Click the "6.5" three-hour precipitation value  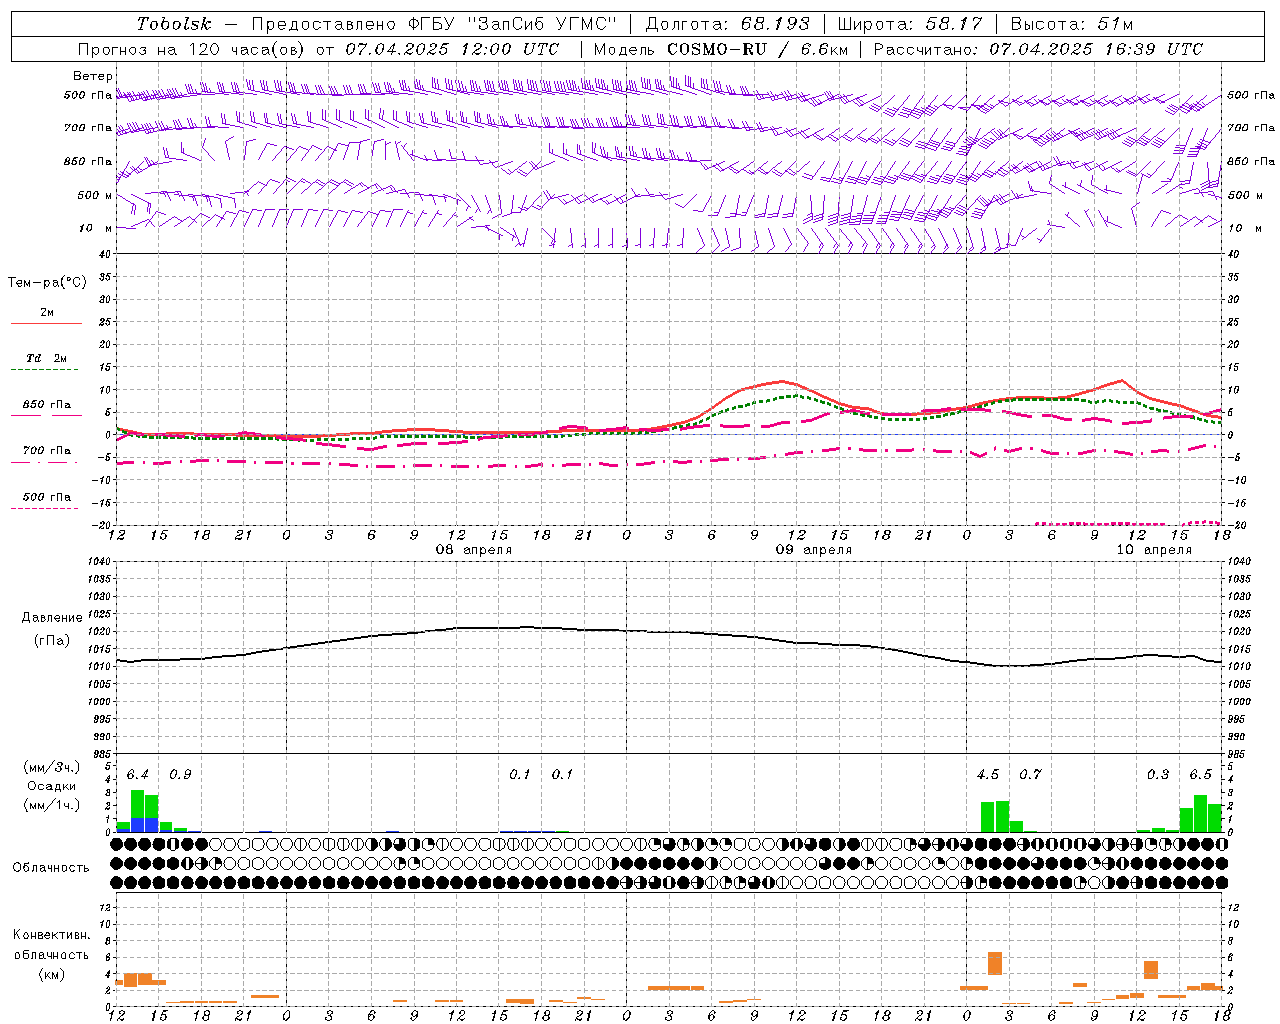pos(1201,774)
